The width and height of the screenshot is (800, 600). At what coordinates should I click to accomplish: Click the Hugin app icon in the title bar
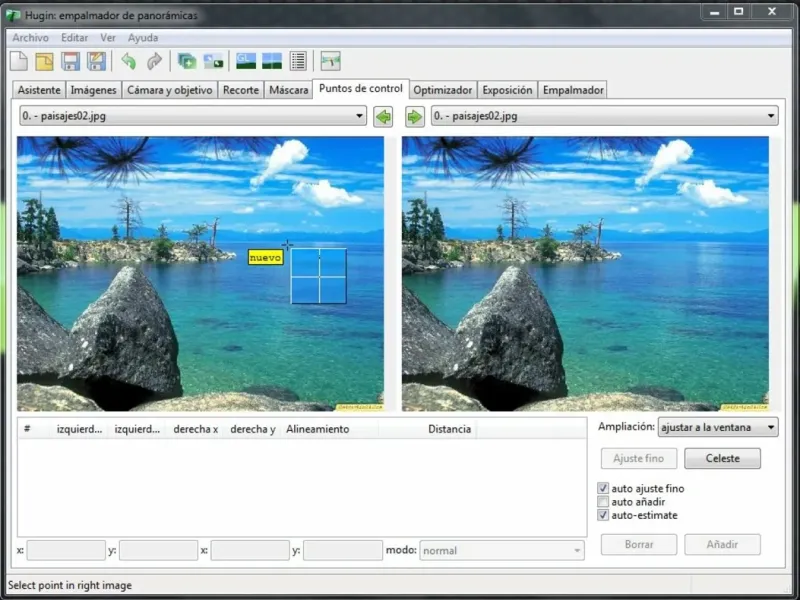(x=12, y=15)
